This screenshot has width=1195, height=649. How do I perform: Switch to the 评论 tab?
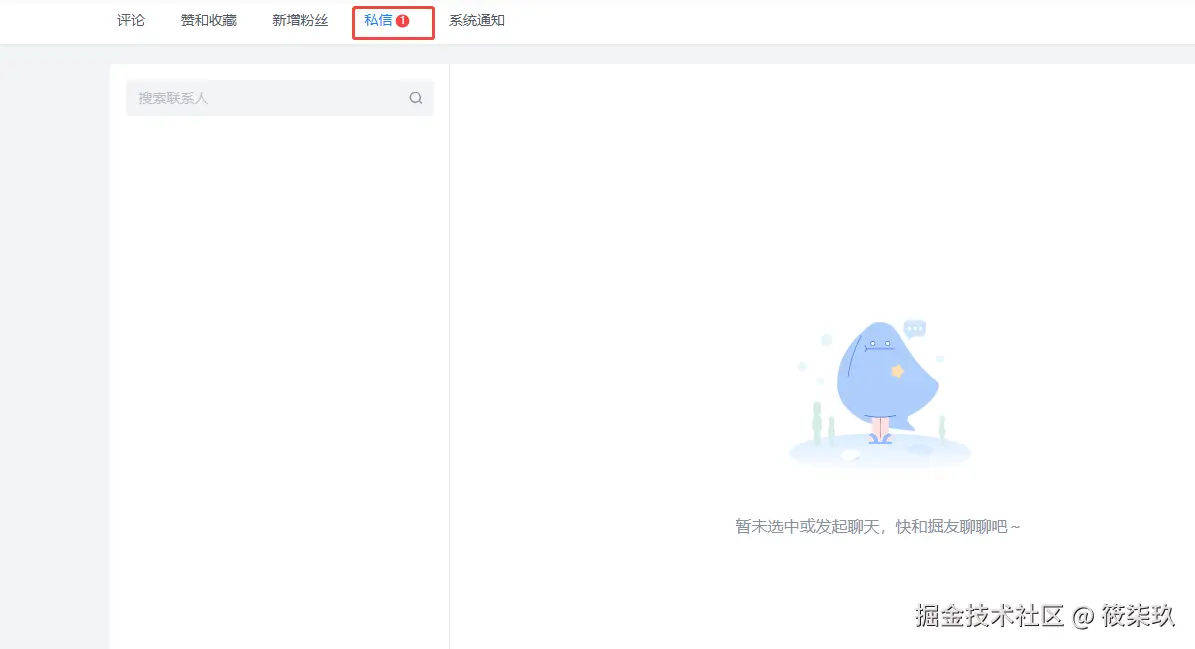tap(130, 20)
